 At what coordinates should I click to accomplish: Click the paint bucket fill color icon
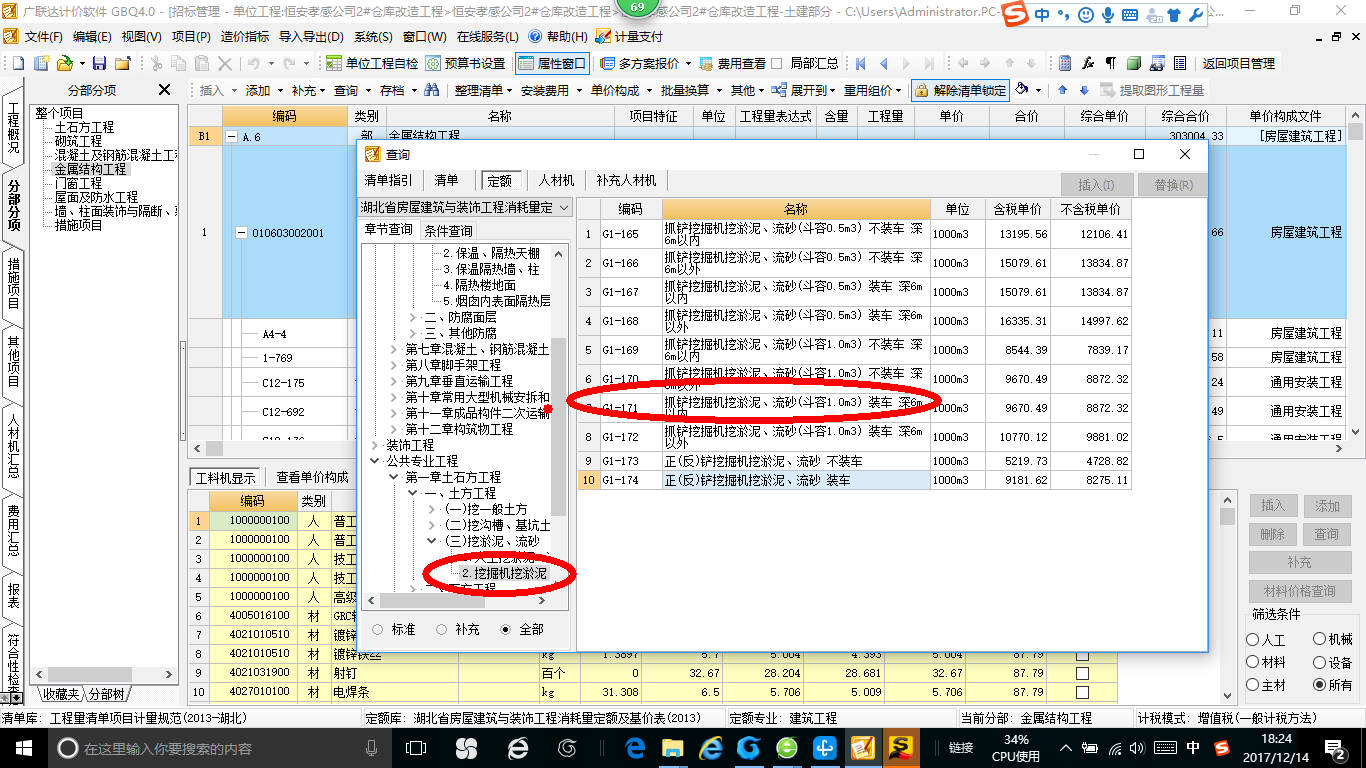tap(1023, 90)
